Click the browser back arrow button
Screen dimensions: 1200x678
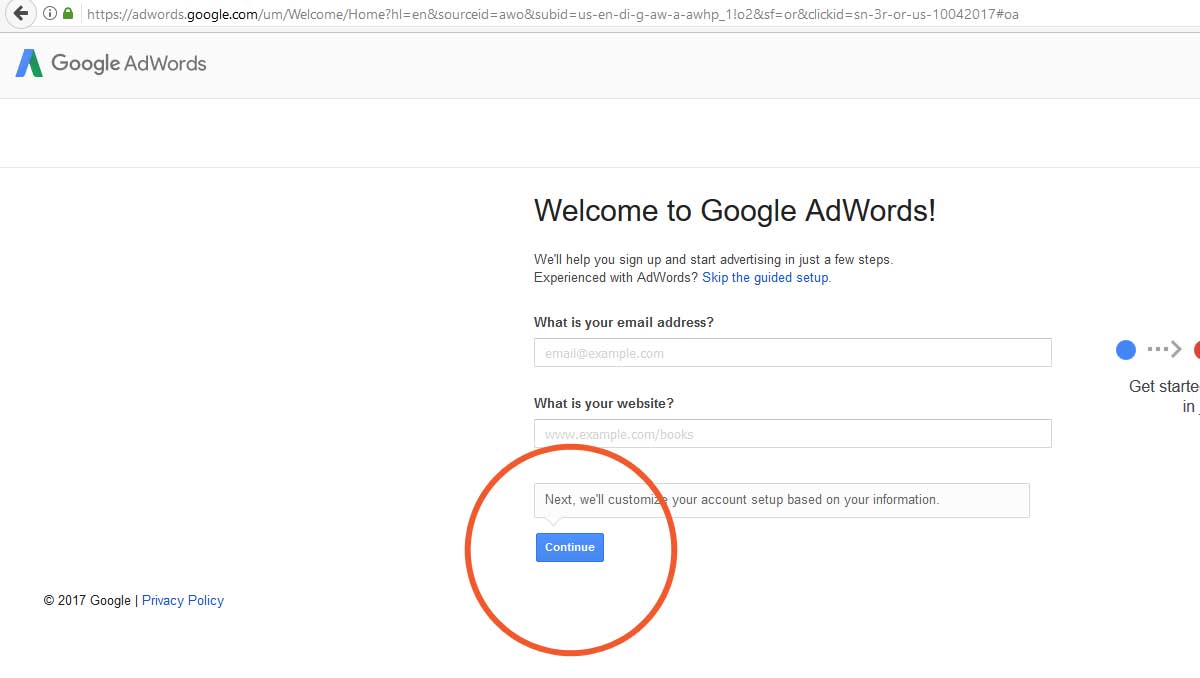19,14
